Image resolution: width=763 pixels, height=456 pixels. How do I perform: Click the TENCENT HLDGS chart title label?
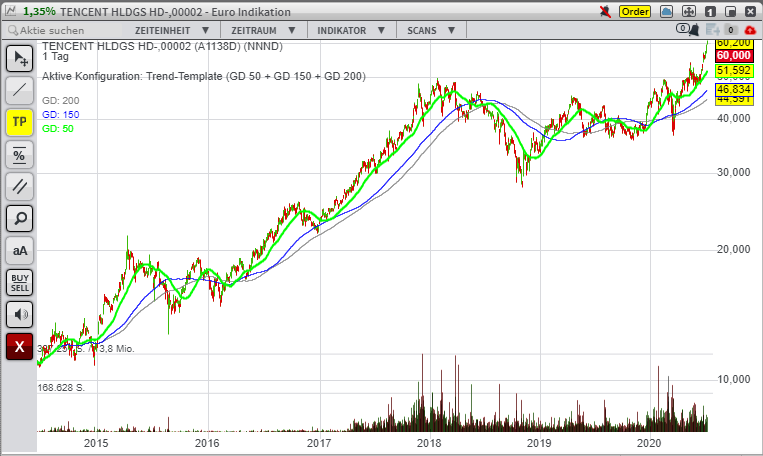pos(162,46)
